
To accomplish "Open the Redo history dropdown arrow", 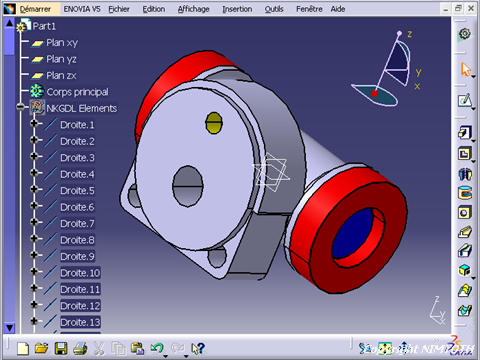I will pyautogui.click(x=186, y=356).
